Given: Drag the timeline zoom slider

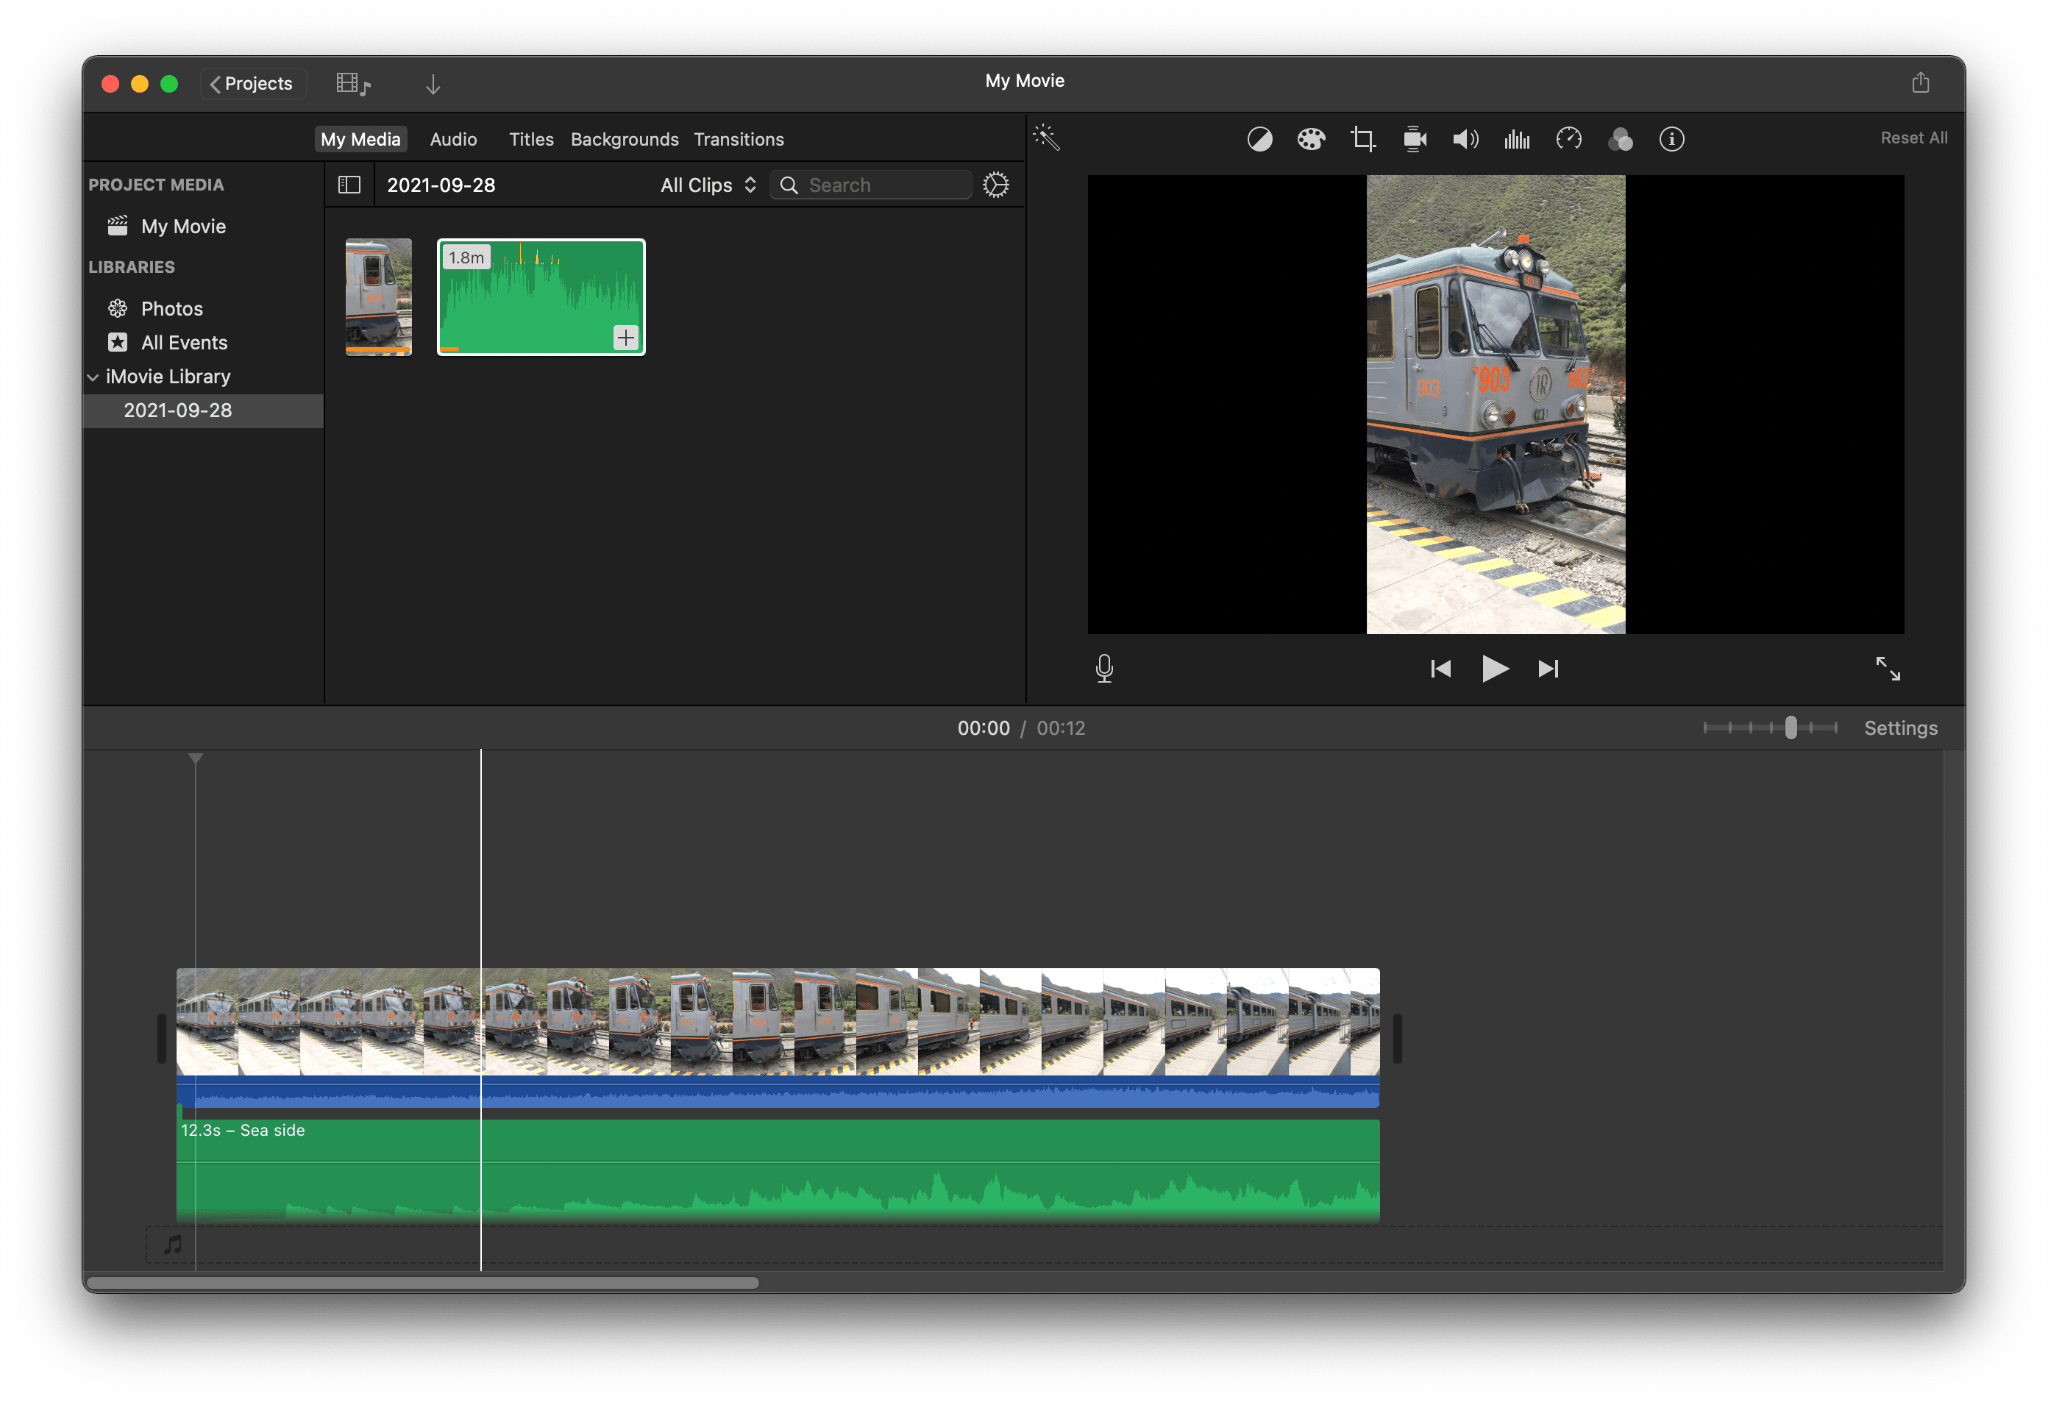Looking at the screenshot, I should (1793, 728).
